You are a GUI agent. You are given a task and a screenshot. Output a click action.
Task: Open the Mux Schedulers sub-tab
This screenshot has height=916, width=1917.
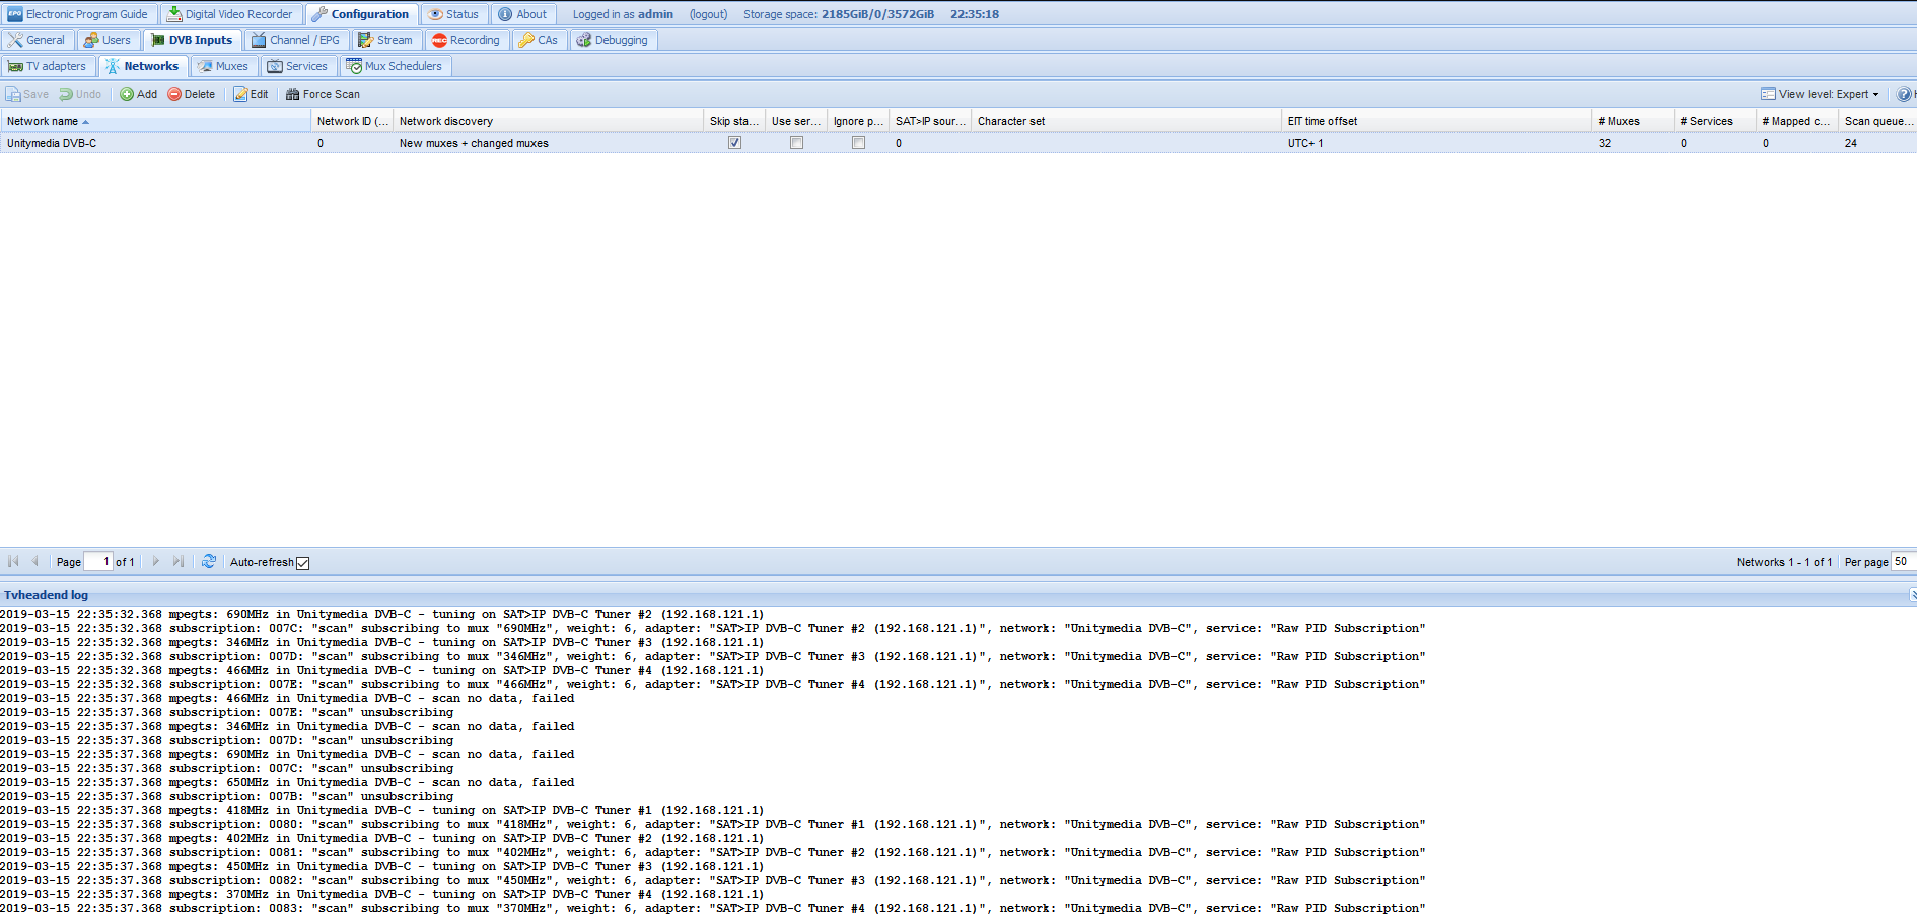coord(395,66)
